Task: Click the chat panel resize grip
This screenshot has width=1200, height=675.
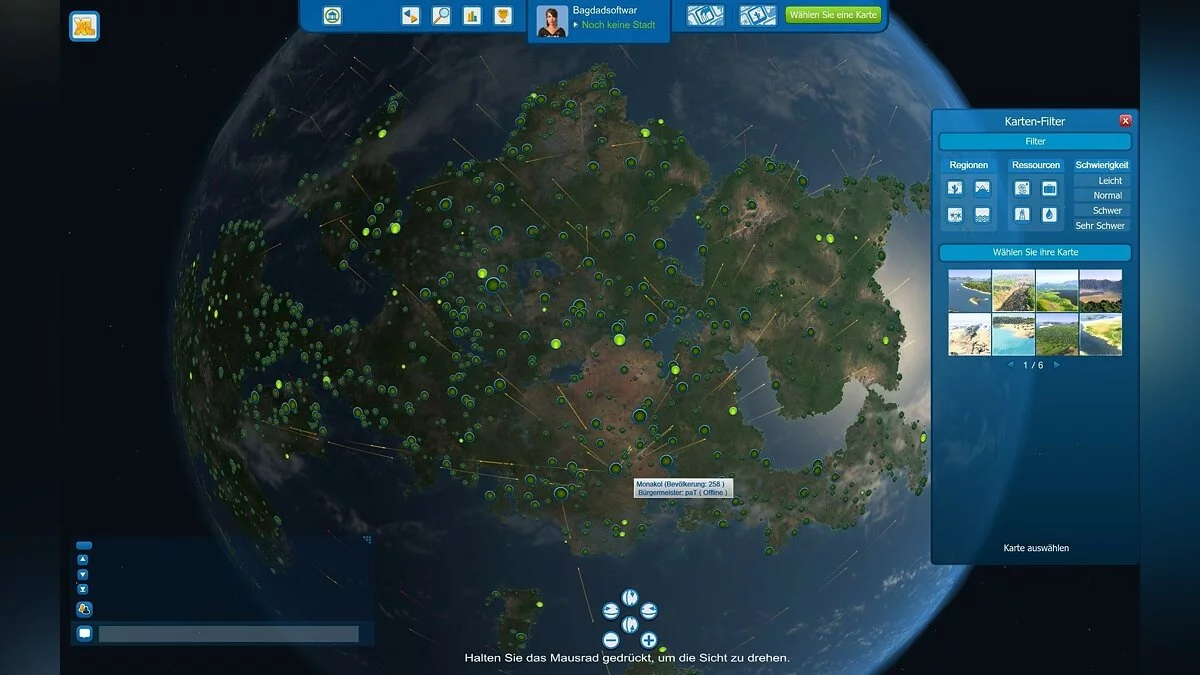Action: click(x=367, y=540)
